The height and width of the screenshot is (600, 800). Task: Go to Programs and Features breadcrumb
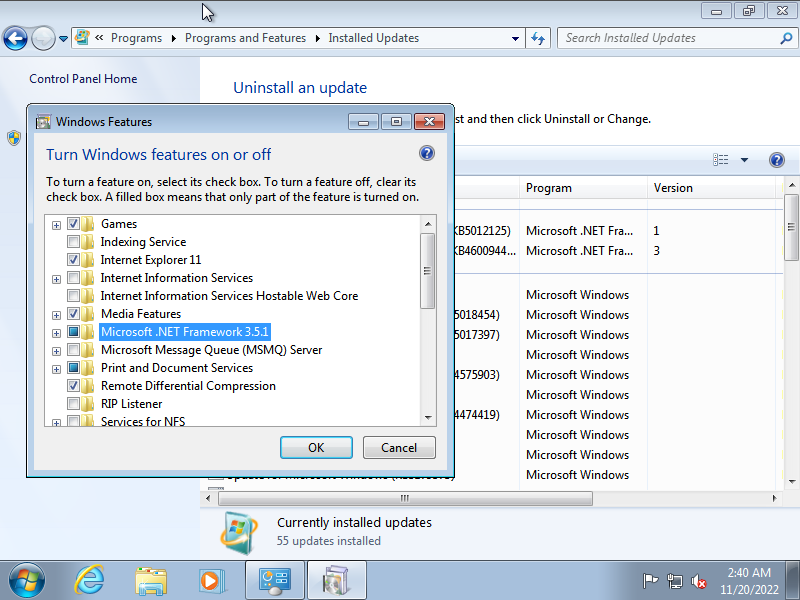[x=245, y=38]
